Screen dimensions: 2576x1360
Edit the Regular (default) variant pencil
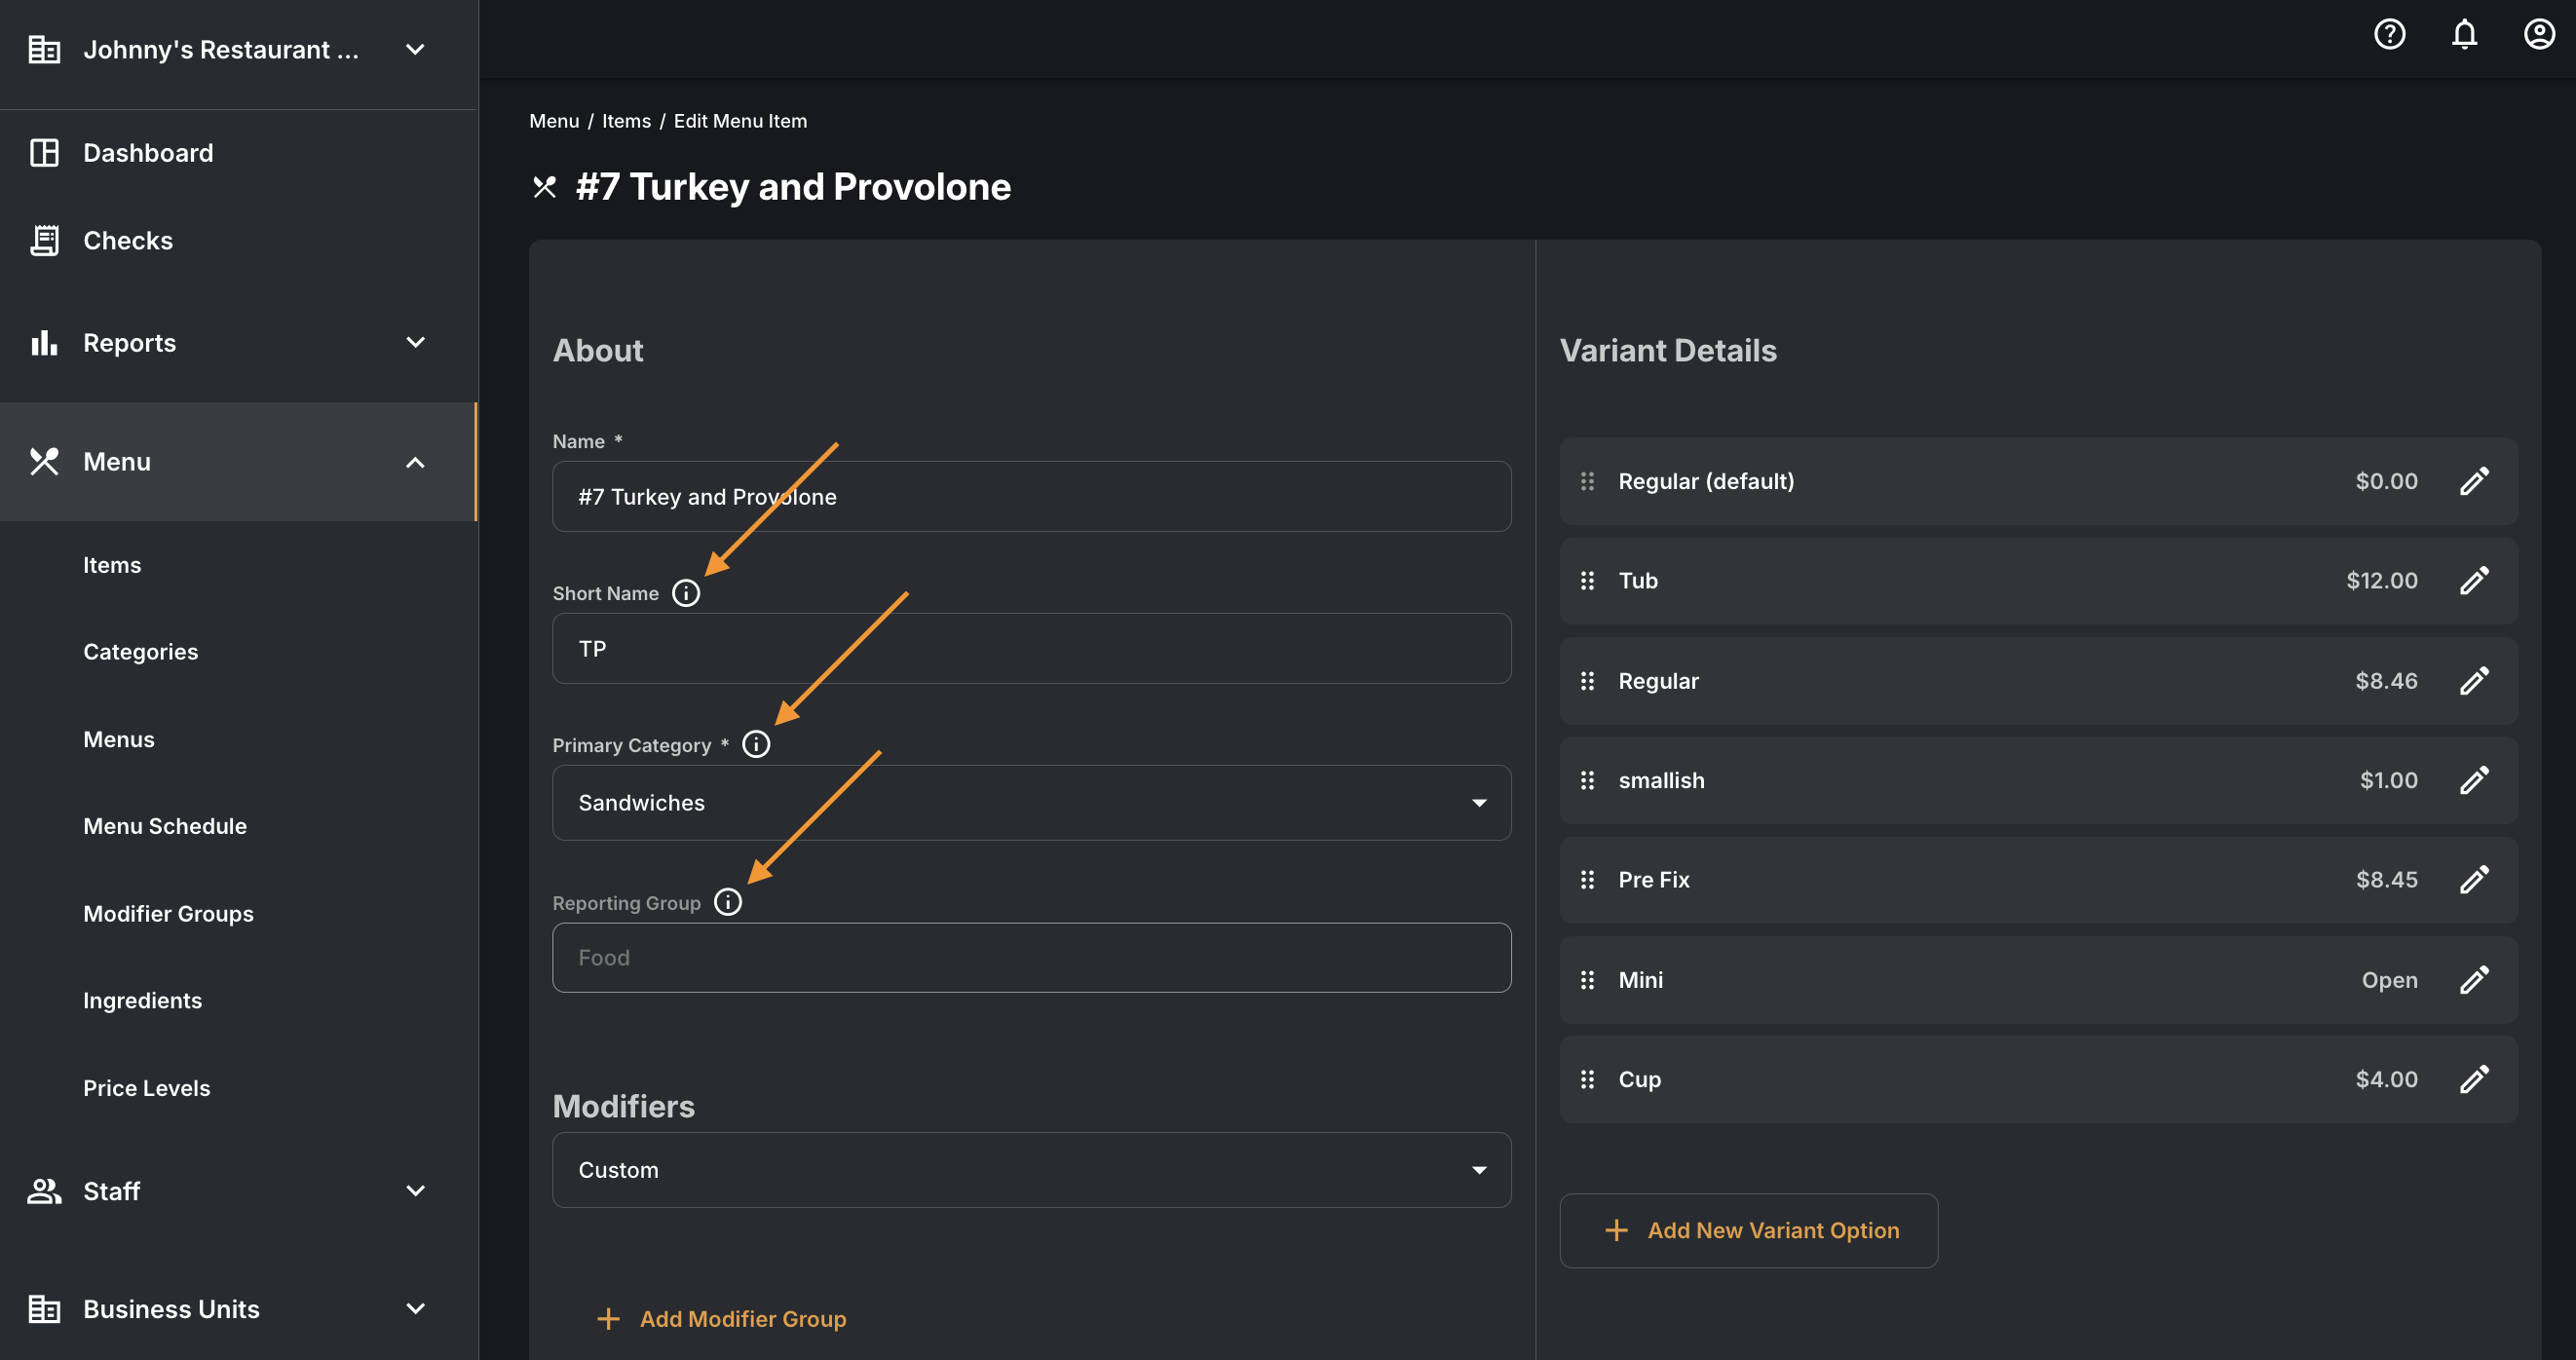(x=2474, y=482)
